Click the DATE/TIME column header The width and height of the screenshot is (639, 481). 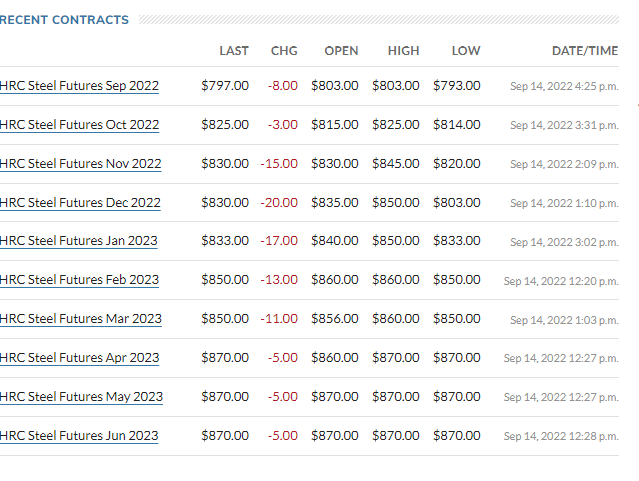[585, 51]
